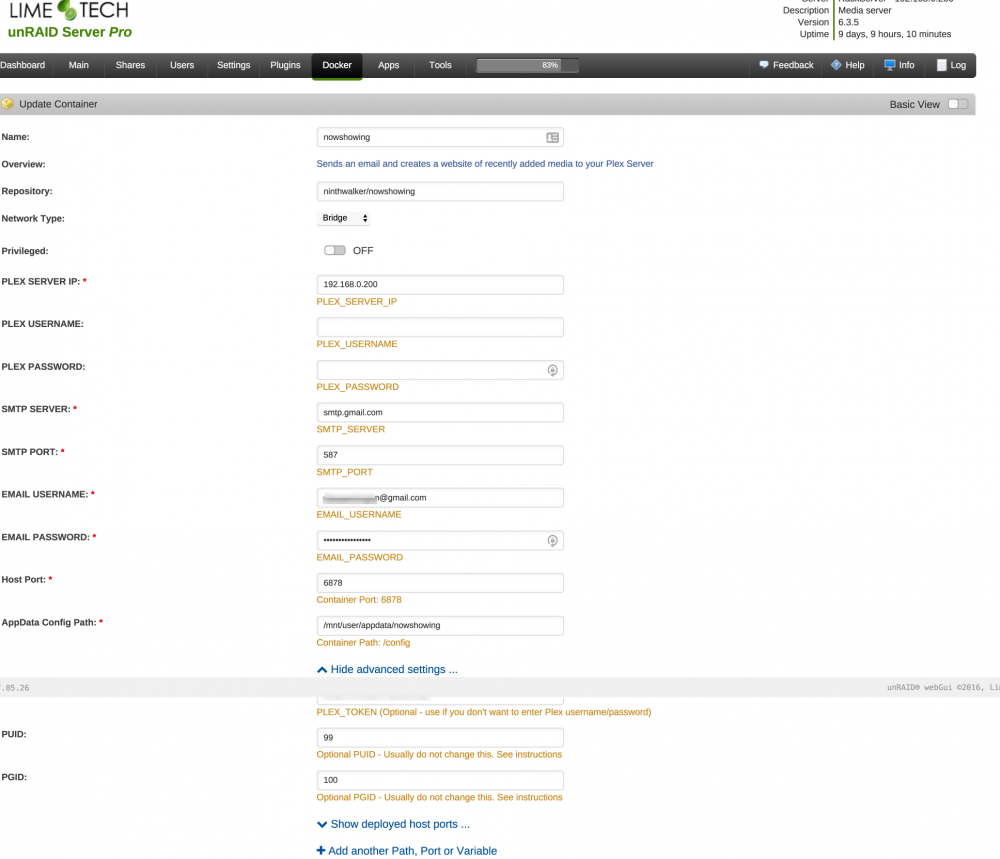Go to the Users tab

coord(182,65)
